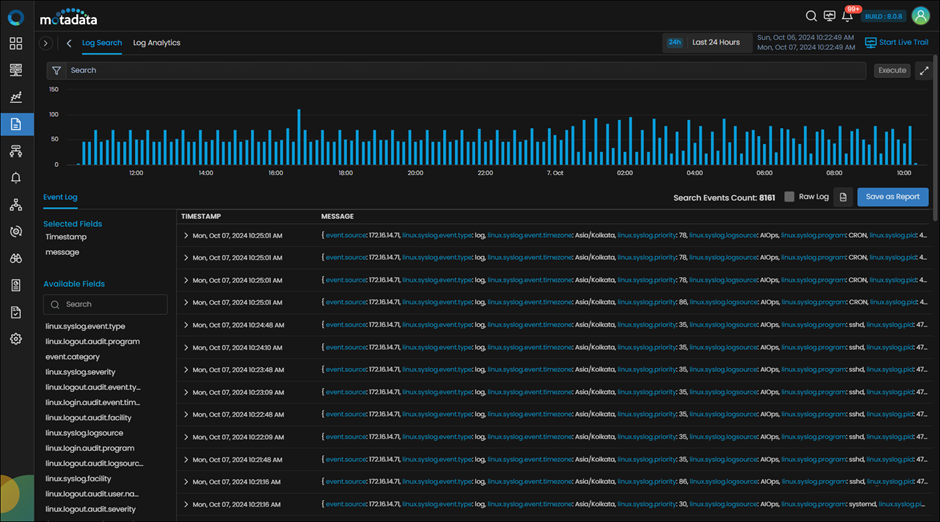Viewport: 940px width, 522px height.
Task: Click the notifications bell with 99+ badge
Action: point(847,17)
